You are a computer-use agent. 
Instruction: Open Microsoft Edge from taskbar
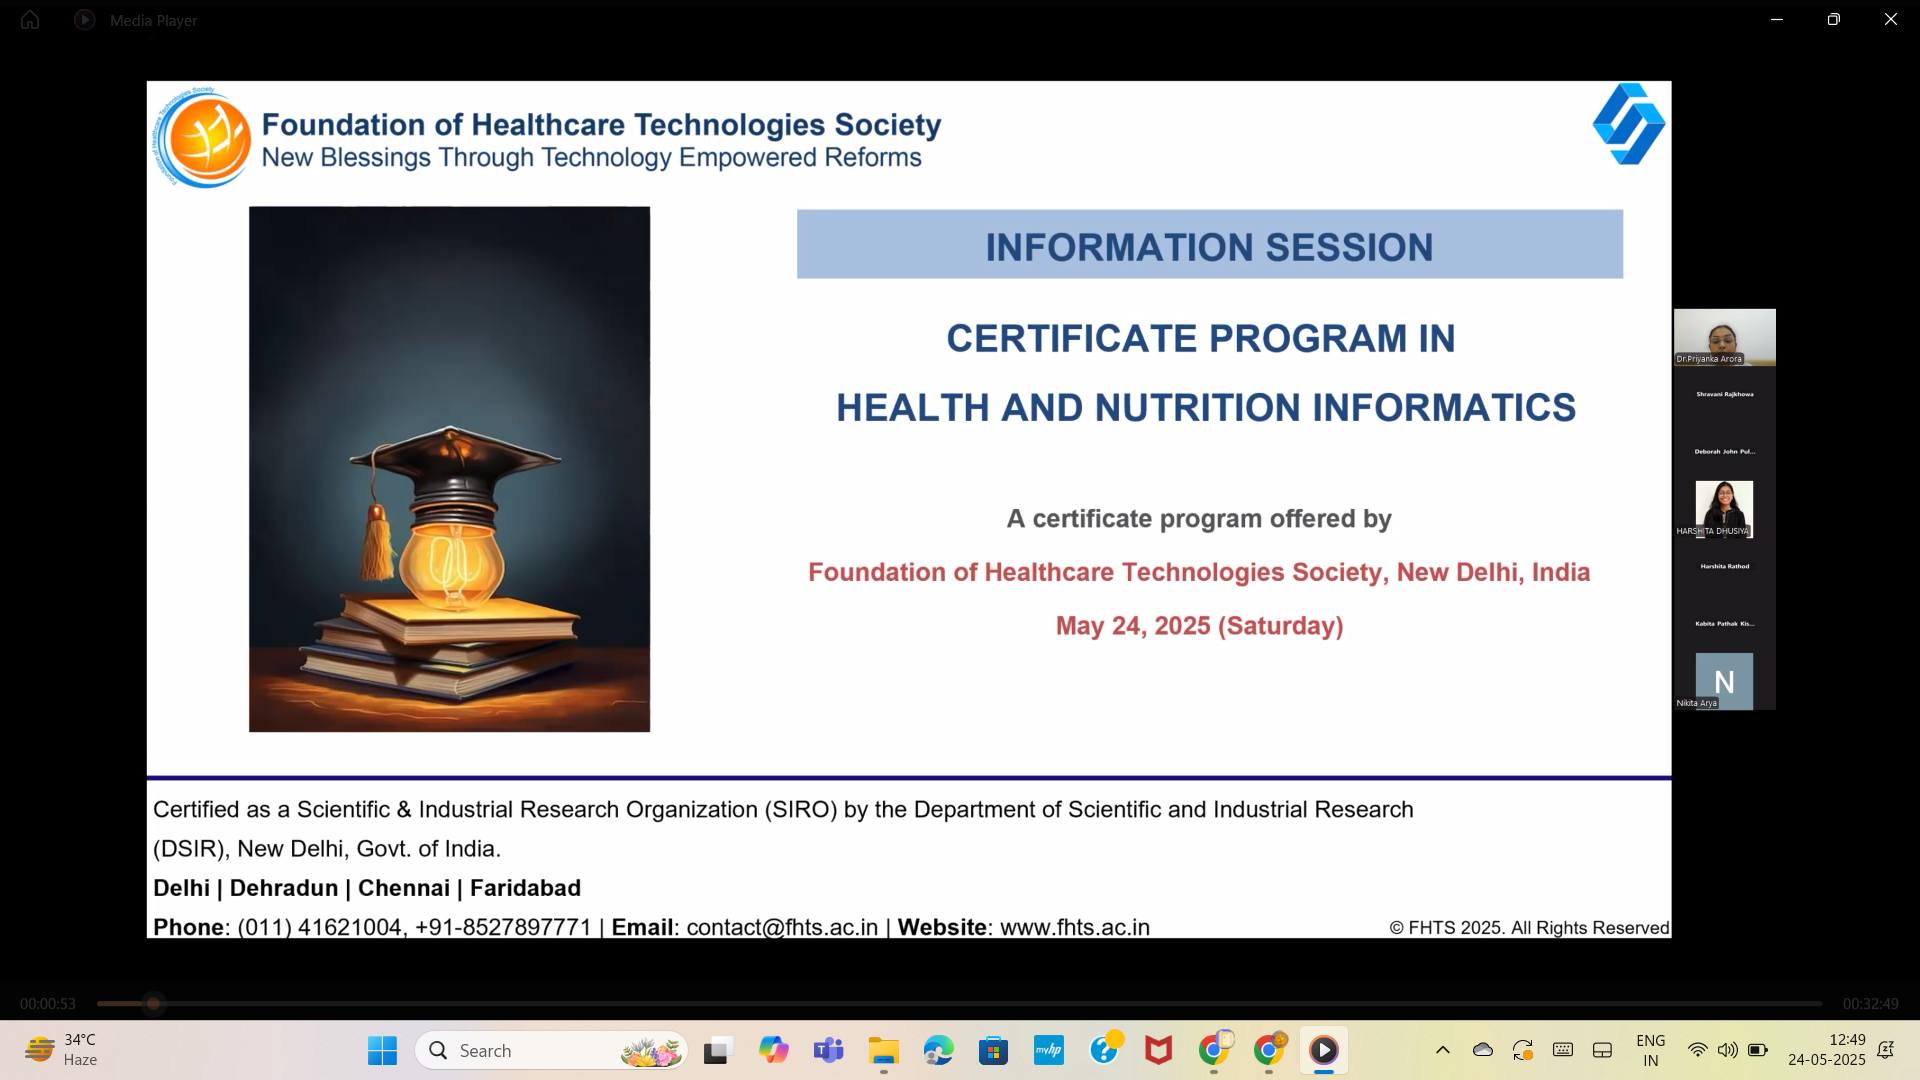click(939, 1050)
